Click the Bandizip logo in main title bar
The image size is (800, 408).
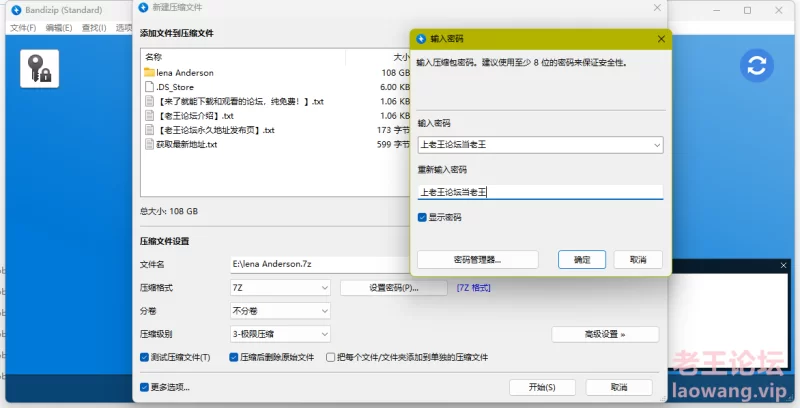click(x=16, y=10)
